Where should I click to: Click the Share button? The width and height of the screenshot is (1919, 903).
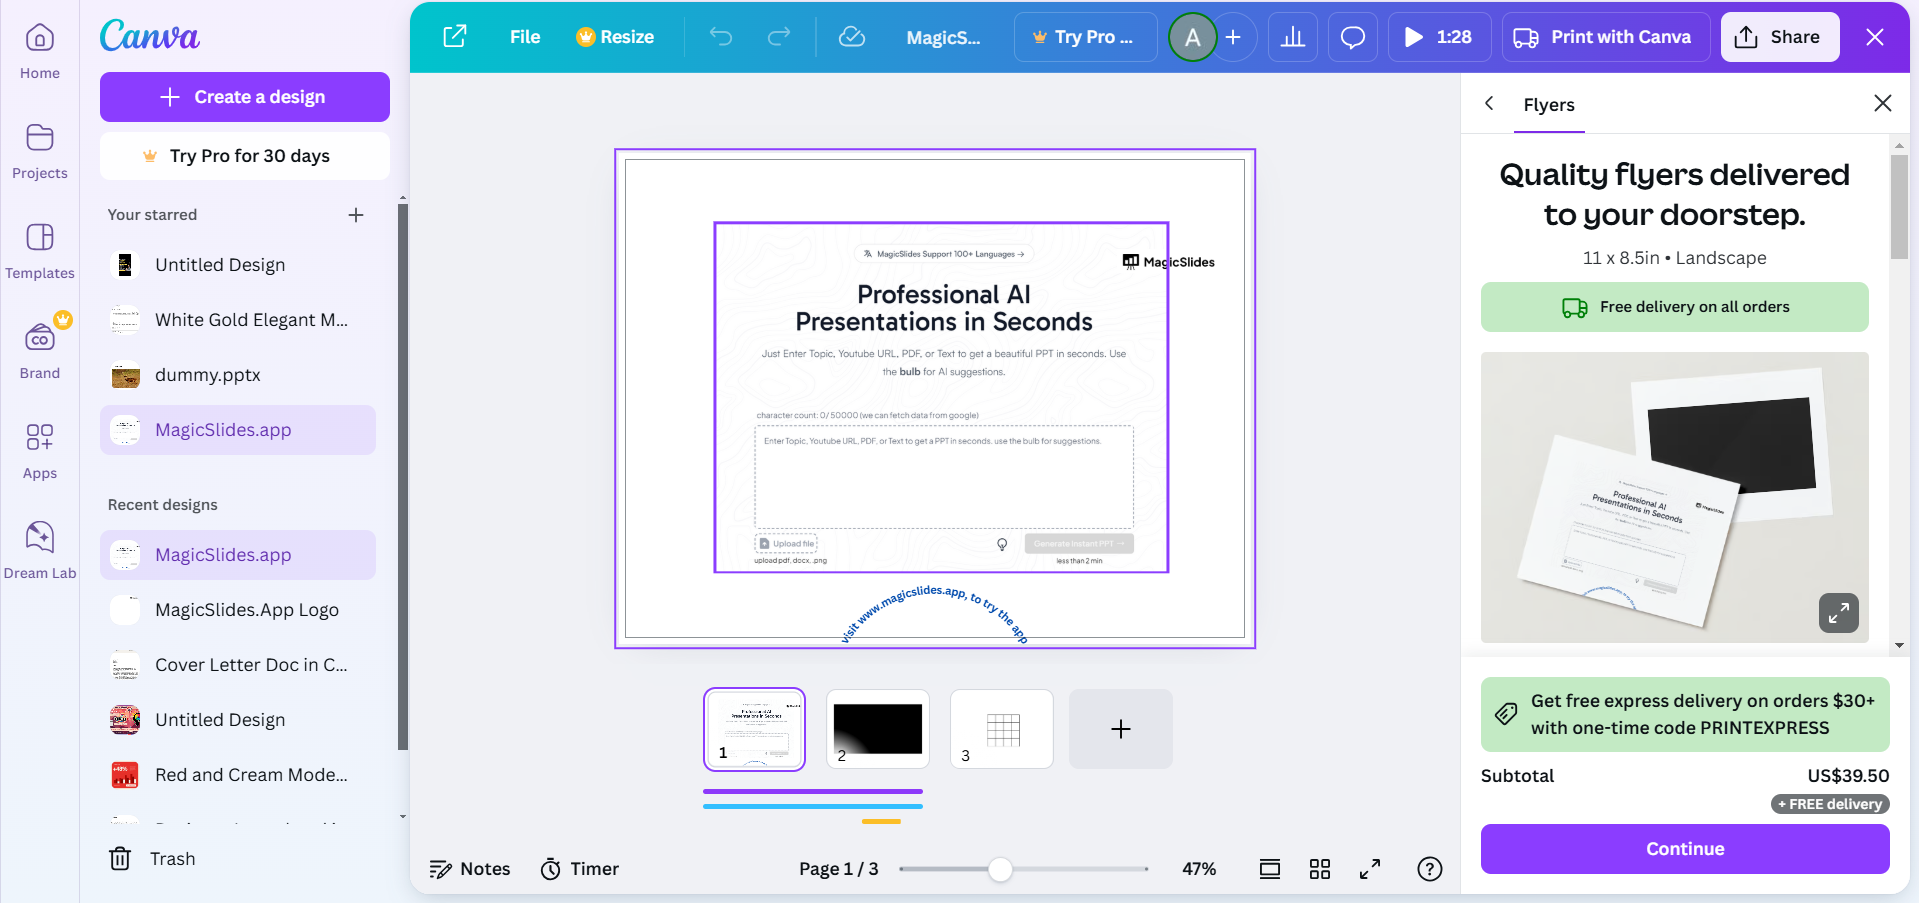coord(1780,37)
